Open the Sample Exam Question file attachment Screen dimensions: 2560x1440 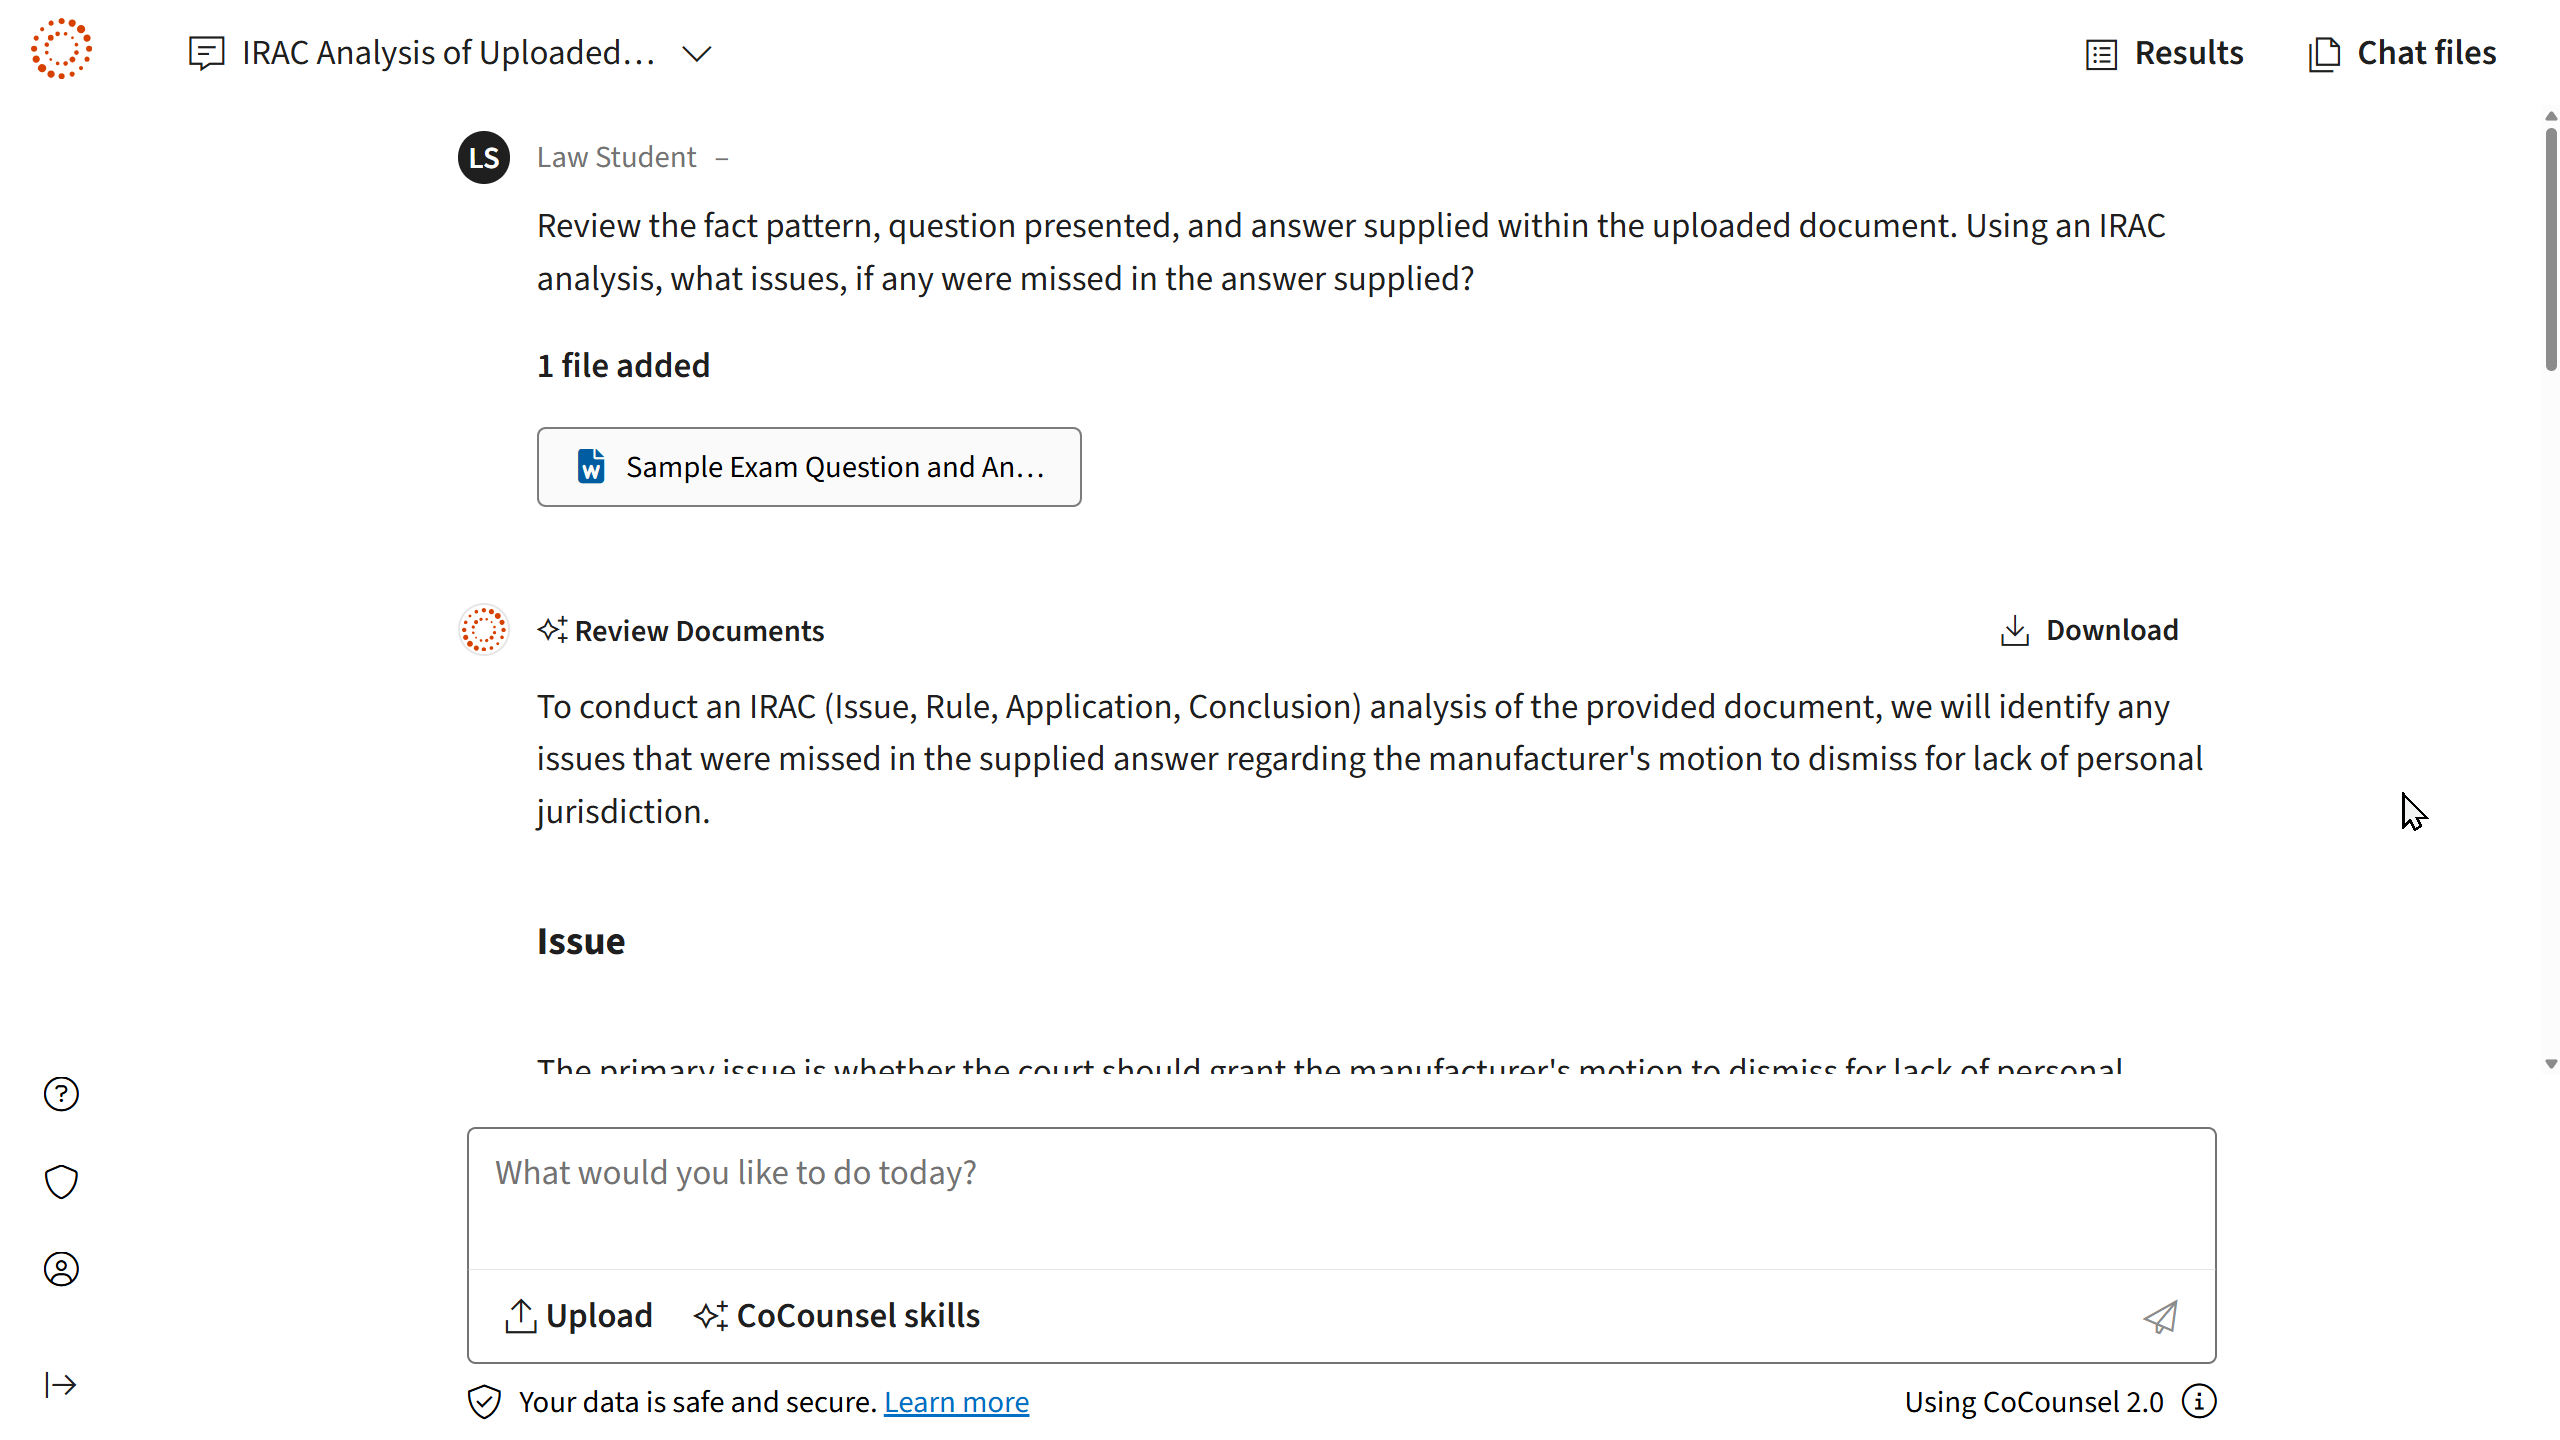809,467
